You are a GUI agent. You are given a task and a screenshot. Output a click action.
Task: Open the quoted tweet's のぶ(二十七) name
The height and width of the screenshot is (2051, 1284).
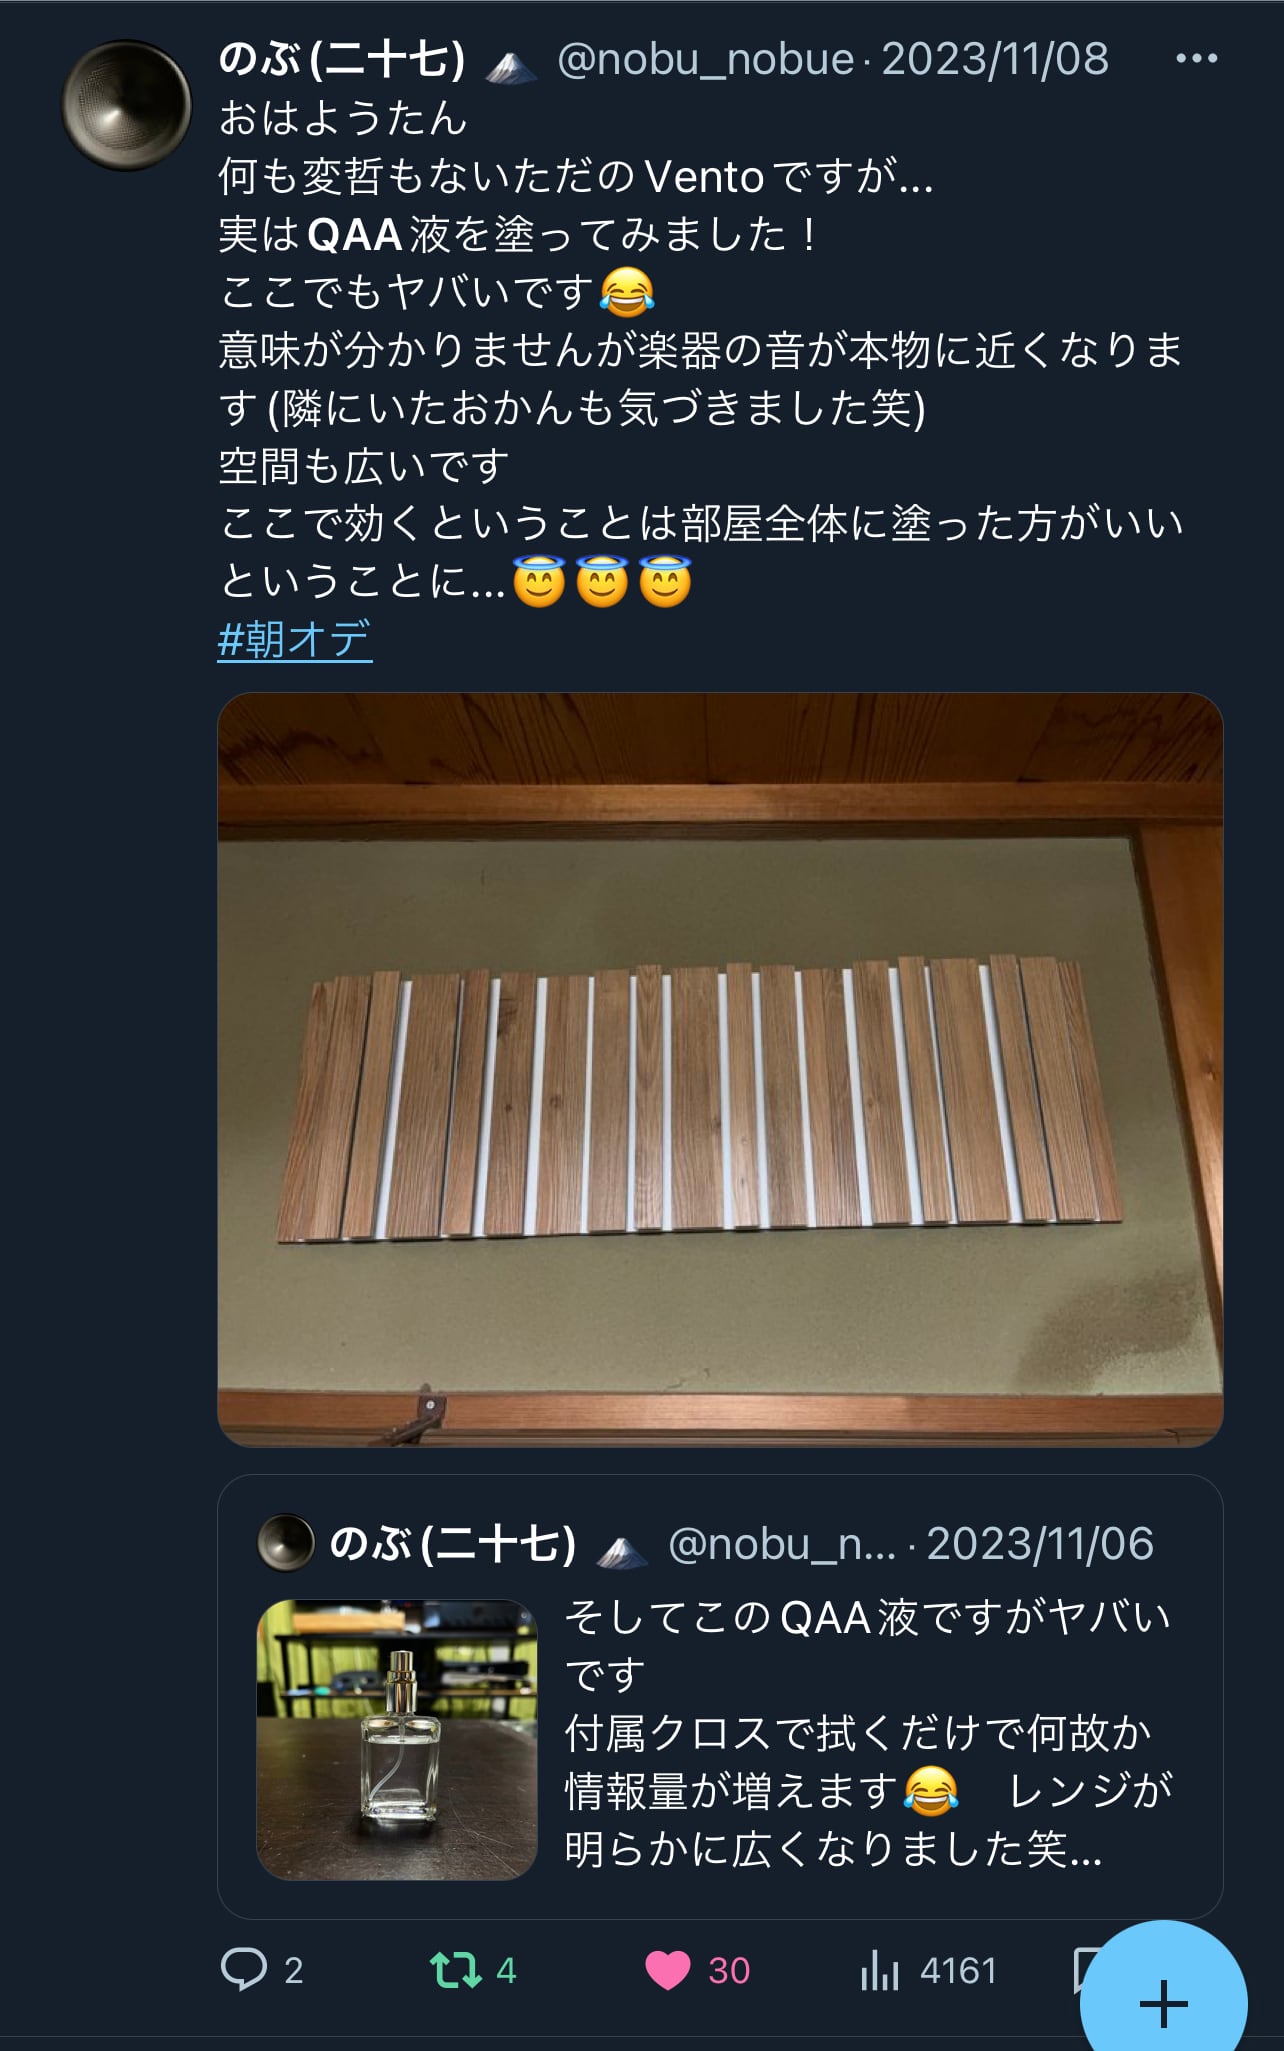point(453,1543)
